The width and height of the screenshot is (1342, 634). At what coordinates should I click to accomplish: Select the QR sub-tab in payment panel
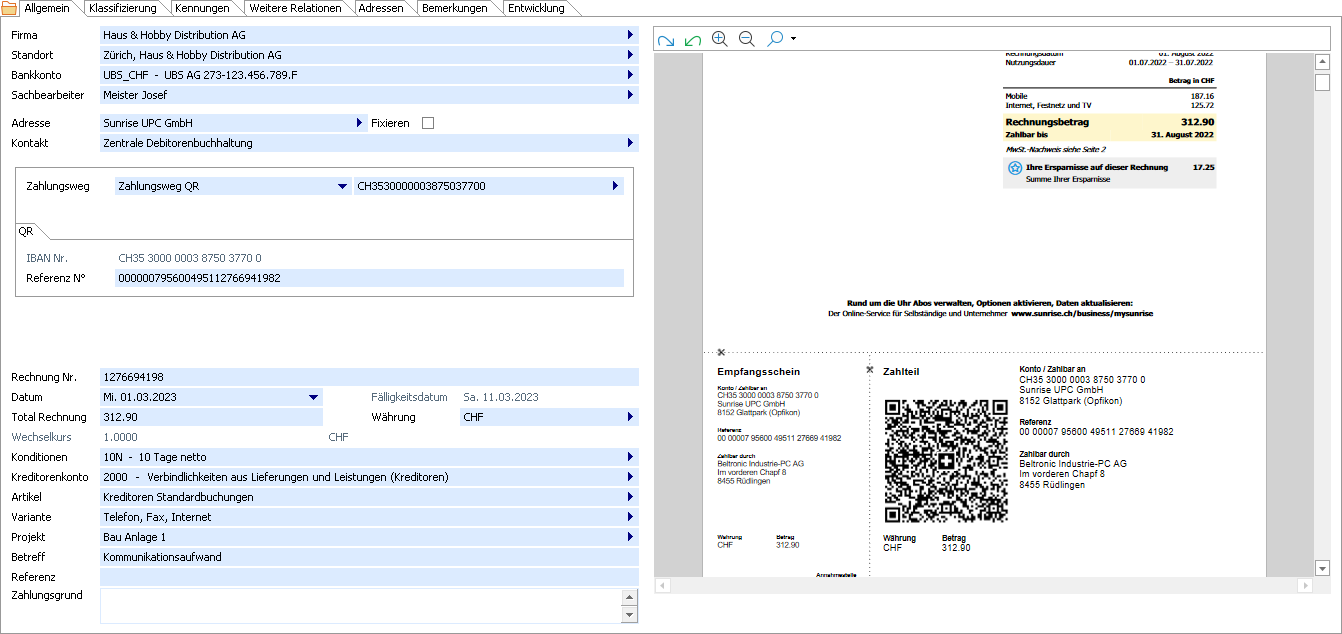point(26,231)
